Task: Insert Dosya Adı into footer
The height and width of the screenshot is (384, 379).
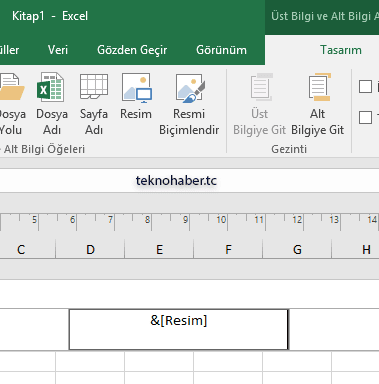Action: point(52,104)
